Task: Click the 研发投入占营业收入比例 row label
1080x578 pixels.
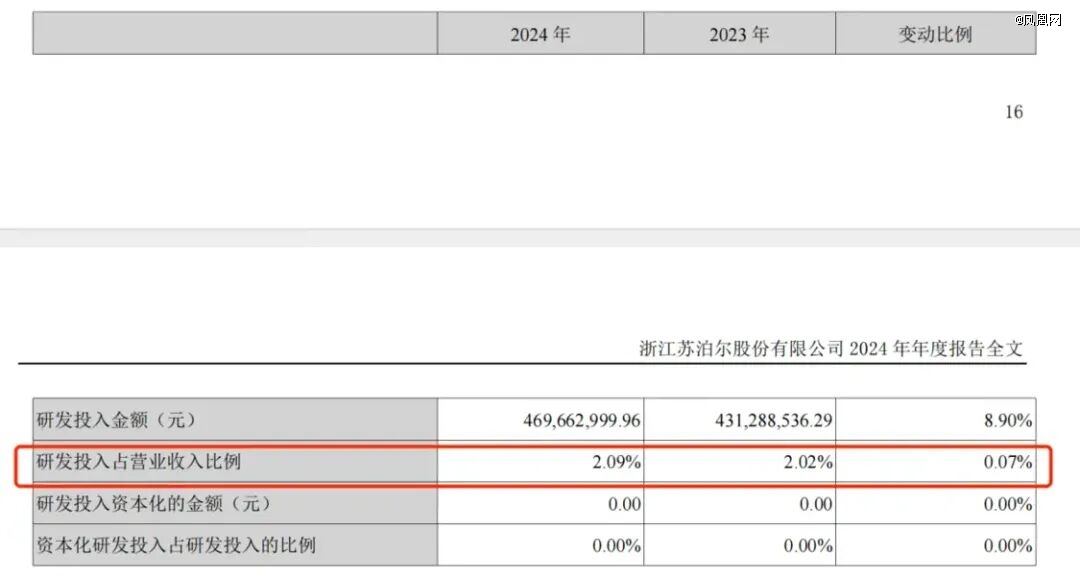Action: click(x=139, y=463)
